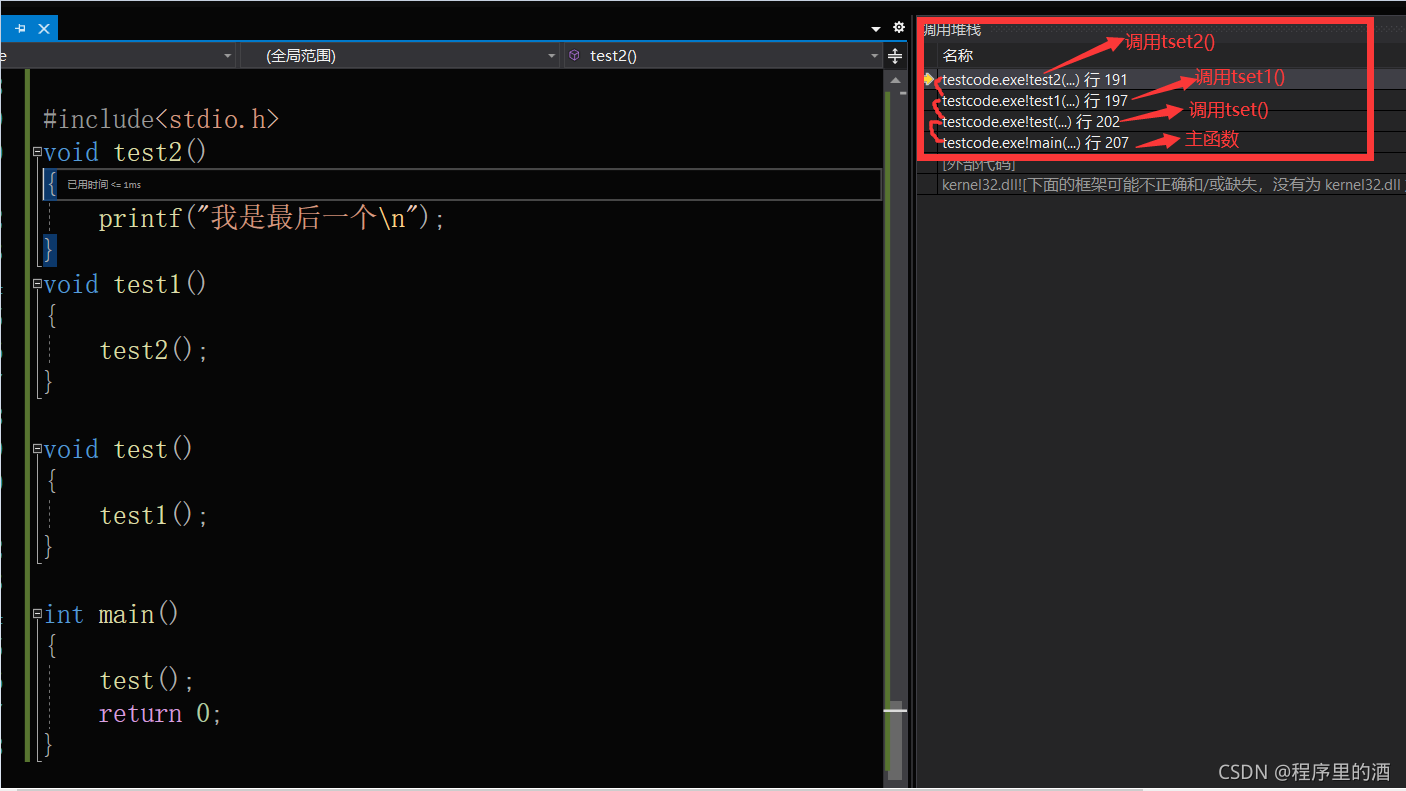Click the void test2() declaration text
1406x791 pixels.
click(x=125, y=152)
